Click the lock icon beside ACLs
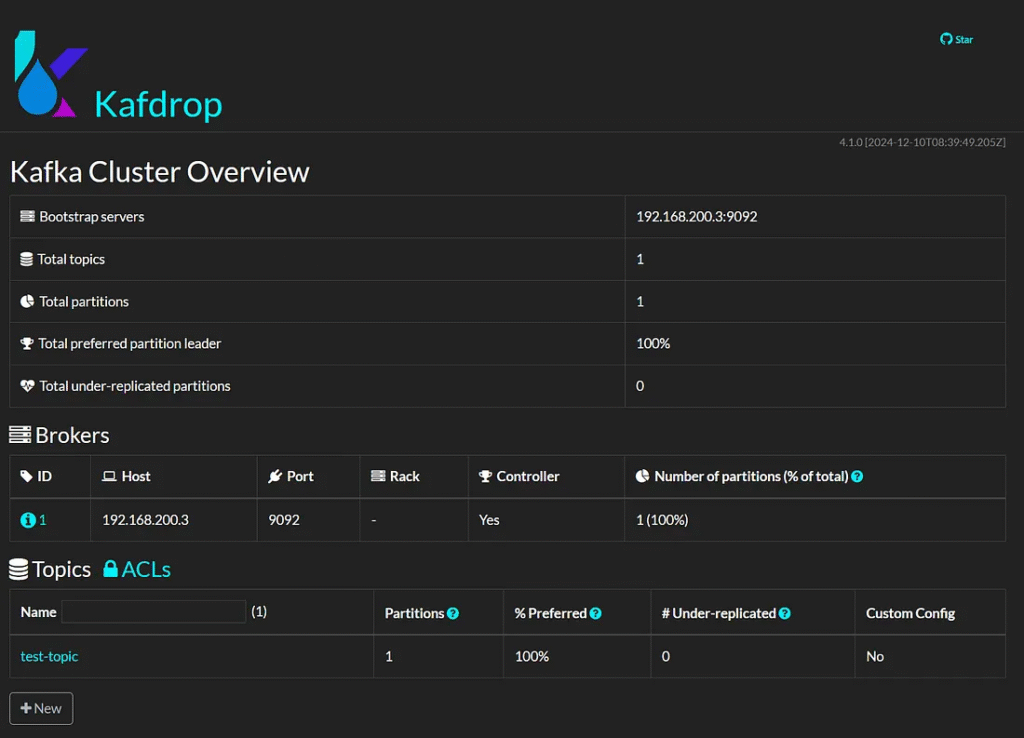This screenshot has height=738, width=1024. 110,569
